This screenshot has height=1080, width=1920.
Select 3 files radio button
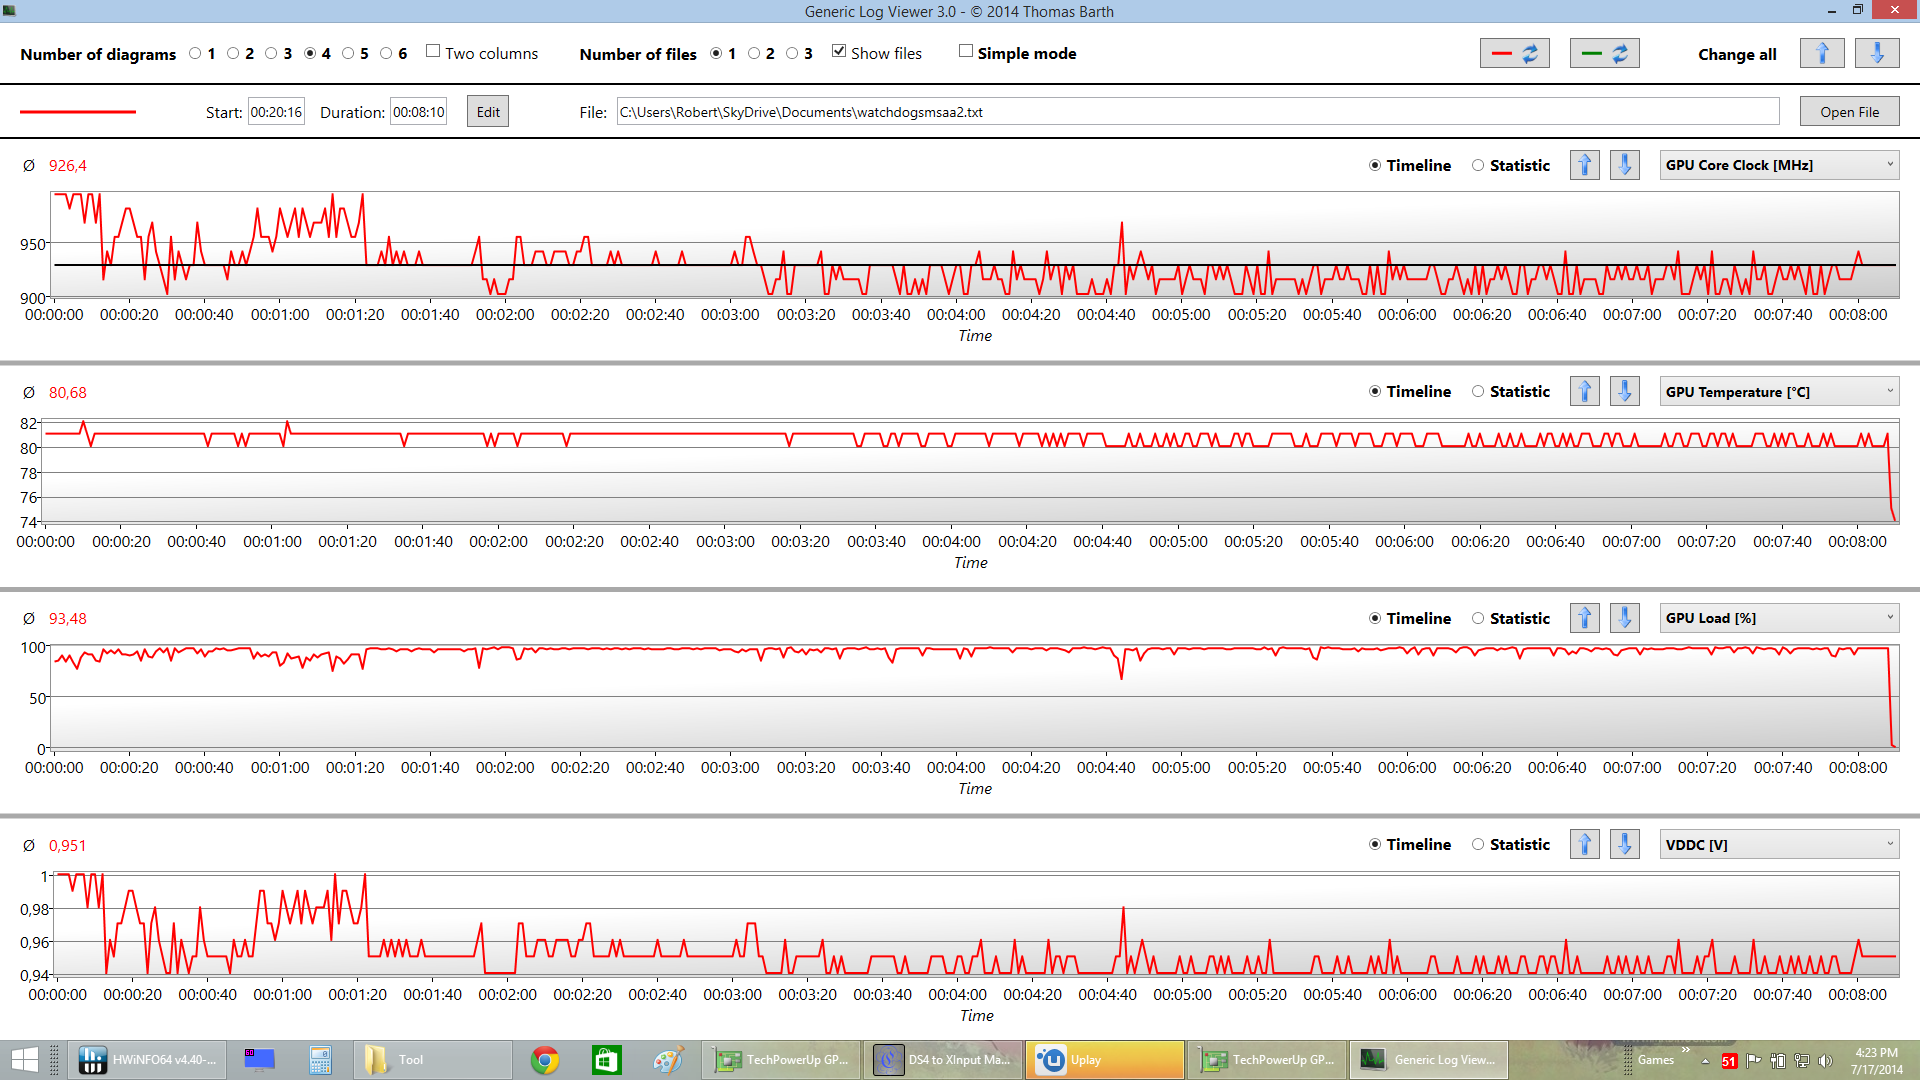click(x=792, y=53)
